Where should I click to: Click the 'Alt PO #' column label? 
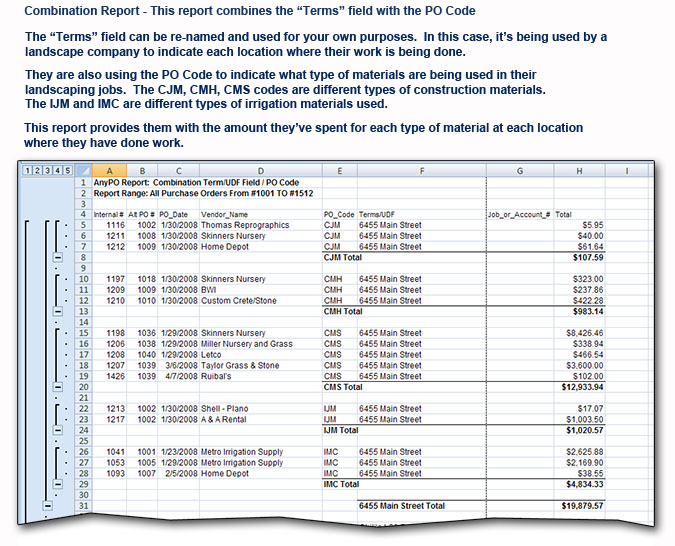(141, 214)
